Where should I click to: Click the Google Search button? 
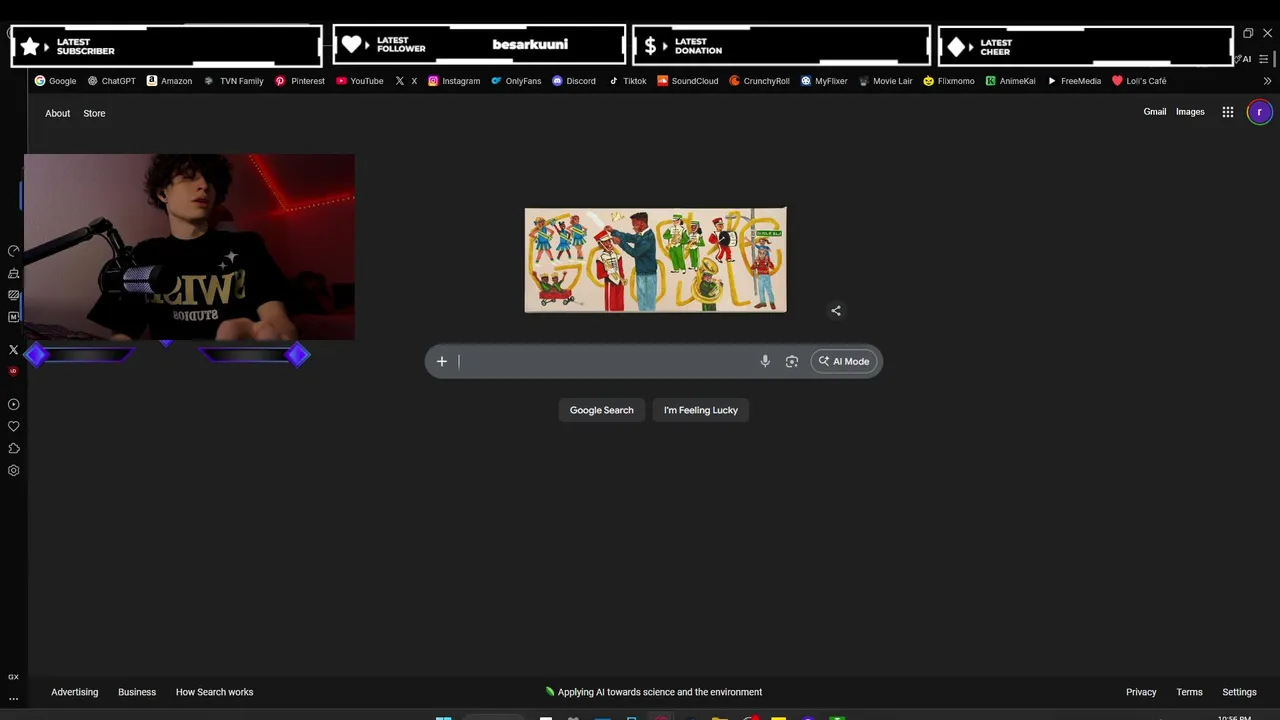click(602, 410)
